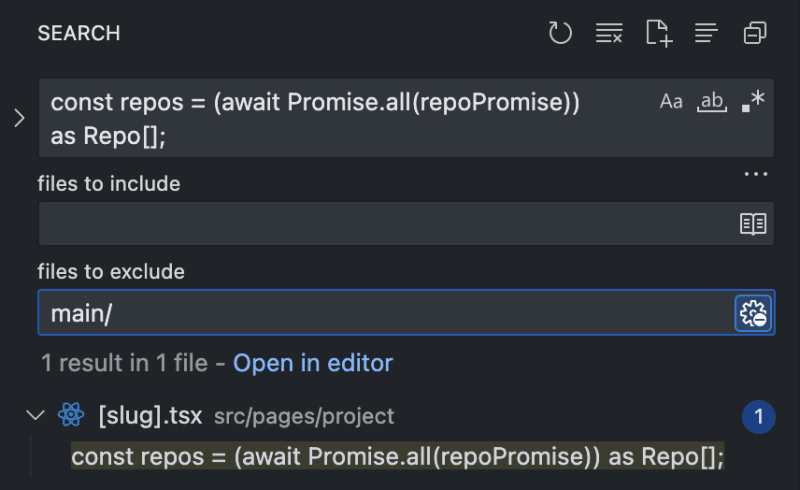Screen dimensions: 800x490
Task: Collapse the [slug].tsx result group
Action: (35, 415)
